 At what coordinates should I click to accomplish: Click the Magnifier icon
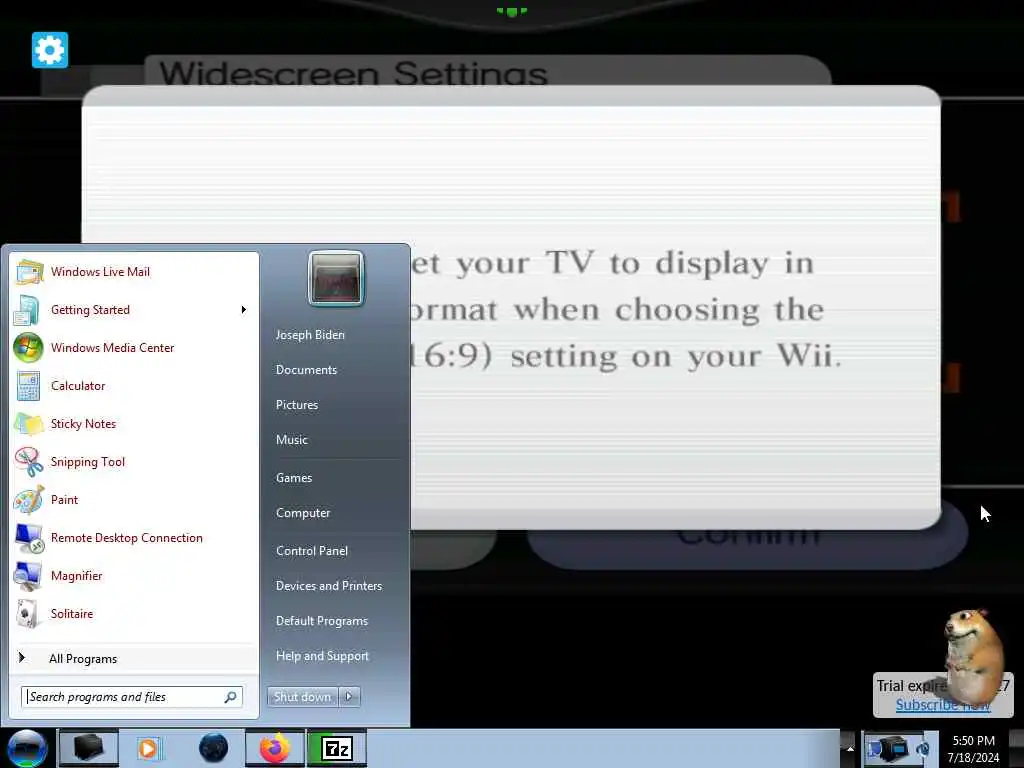tap(28, 576)
